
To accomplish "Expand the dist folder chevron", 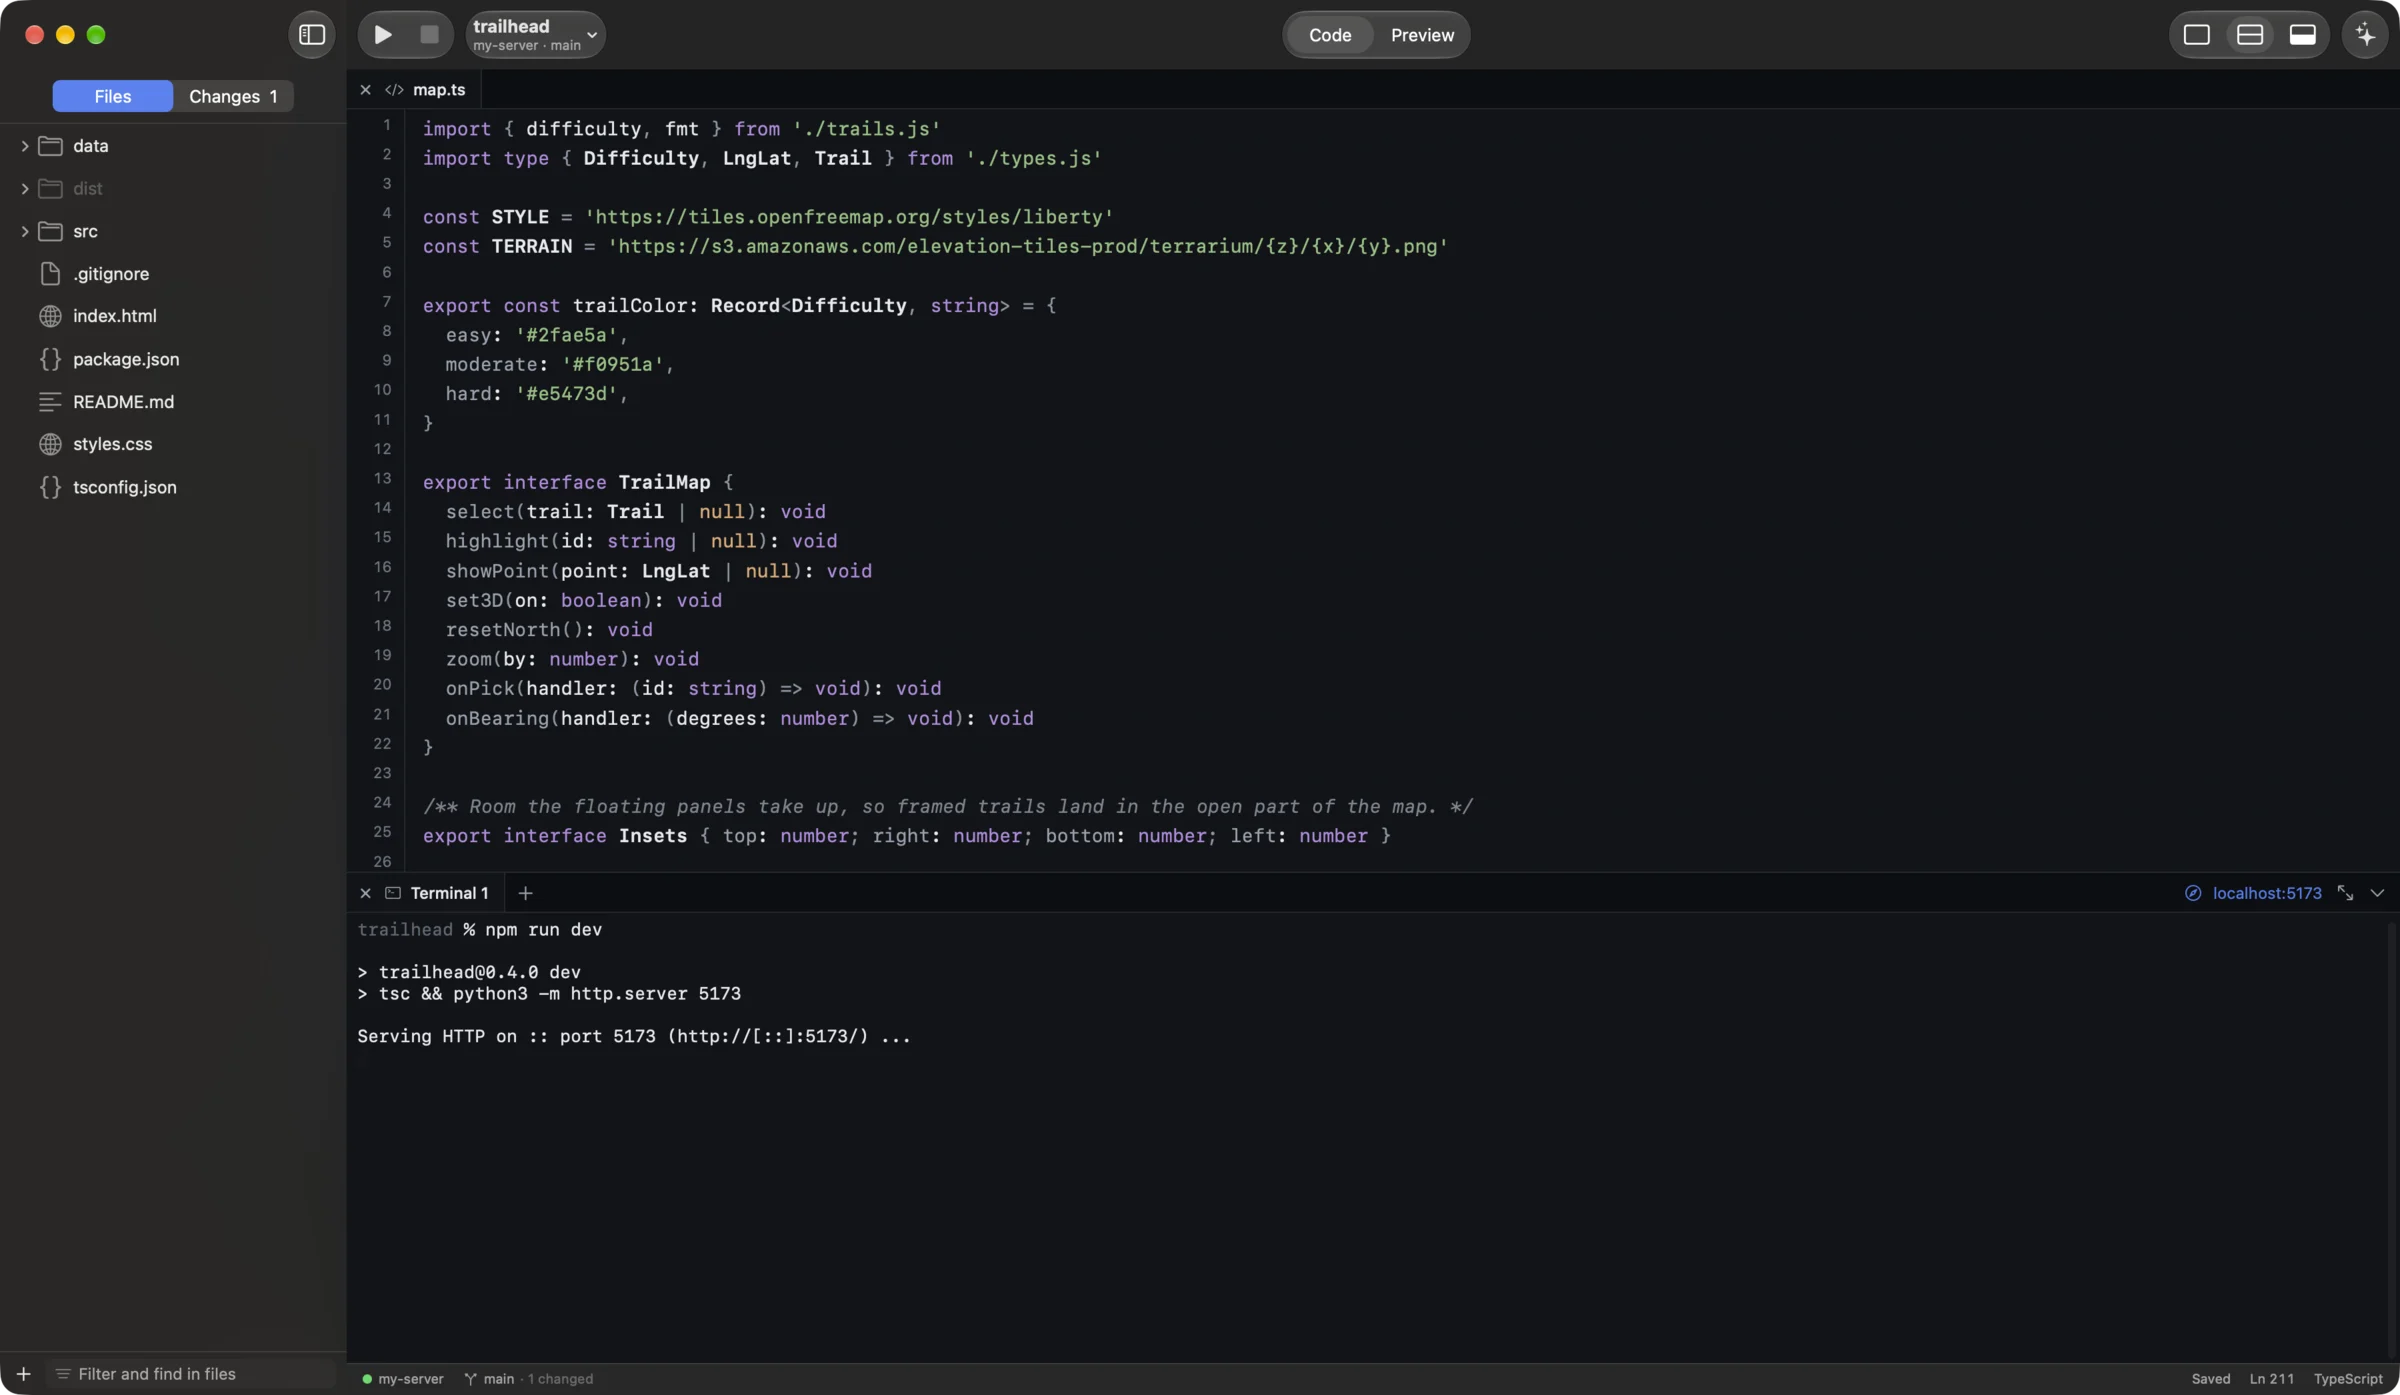I will 24,189.
